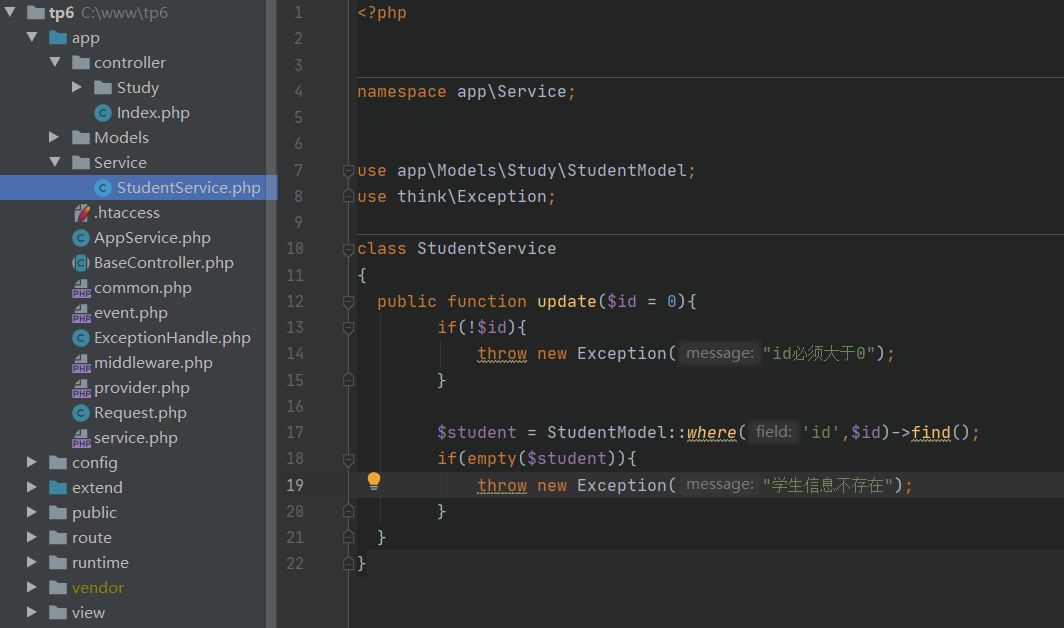Click the app folder icon
1064x628 pixels.
click(x=58, y=37)
